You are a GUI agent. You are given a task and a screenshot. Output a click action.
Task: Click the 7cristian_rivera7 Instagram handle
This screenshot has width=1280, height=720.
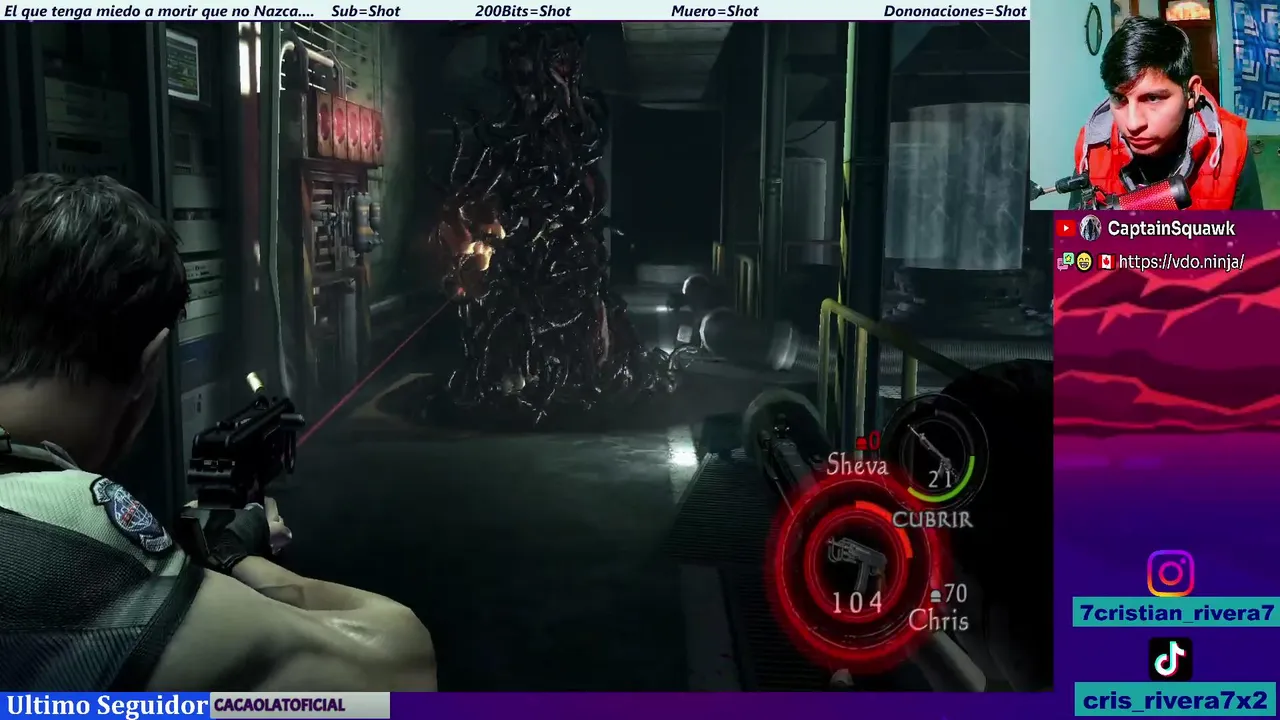(1177, 613)
